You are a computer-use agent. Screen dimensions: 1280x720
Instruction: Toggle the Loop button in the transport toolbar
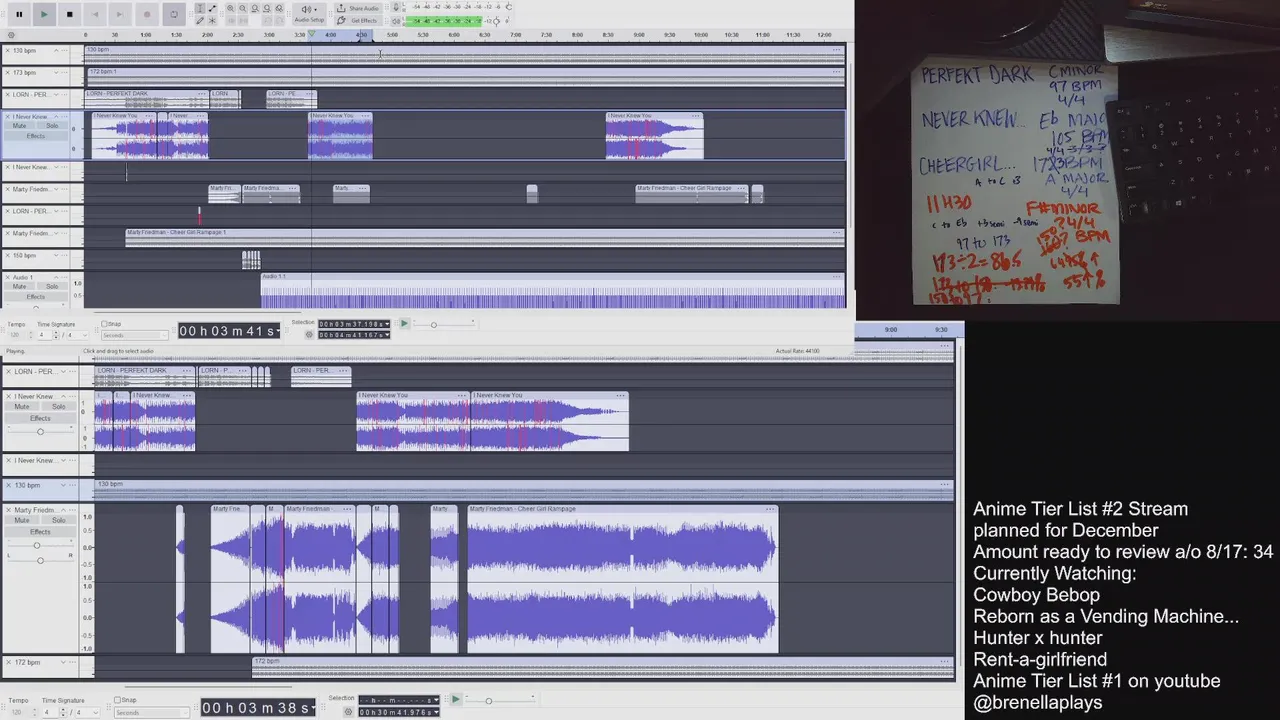click(174, 14)
